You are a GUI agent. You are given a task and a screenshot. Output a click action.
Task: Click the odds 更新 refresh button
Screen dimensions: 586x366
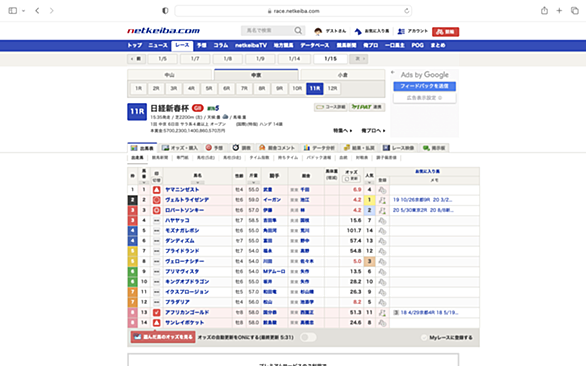tap(351, 179)
